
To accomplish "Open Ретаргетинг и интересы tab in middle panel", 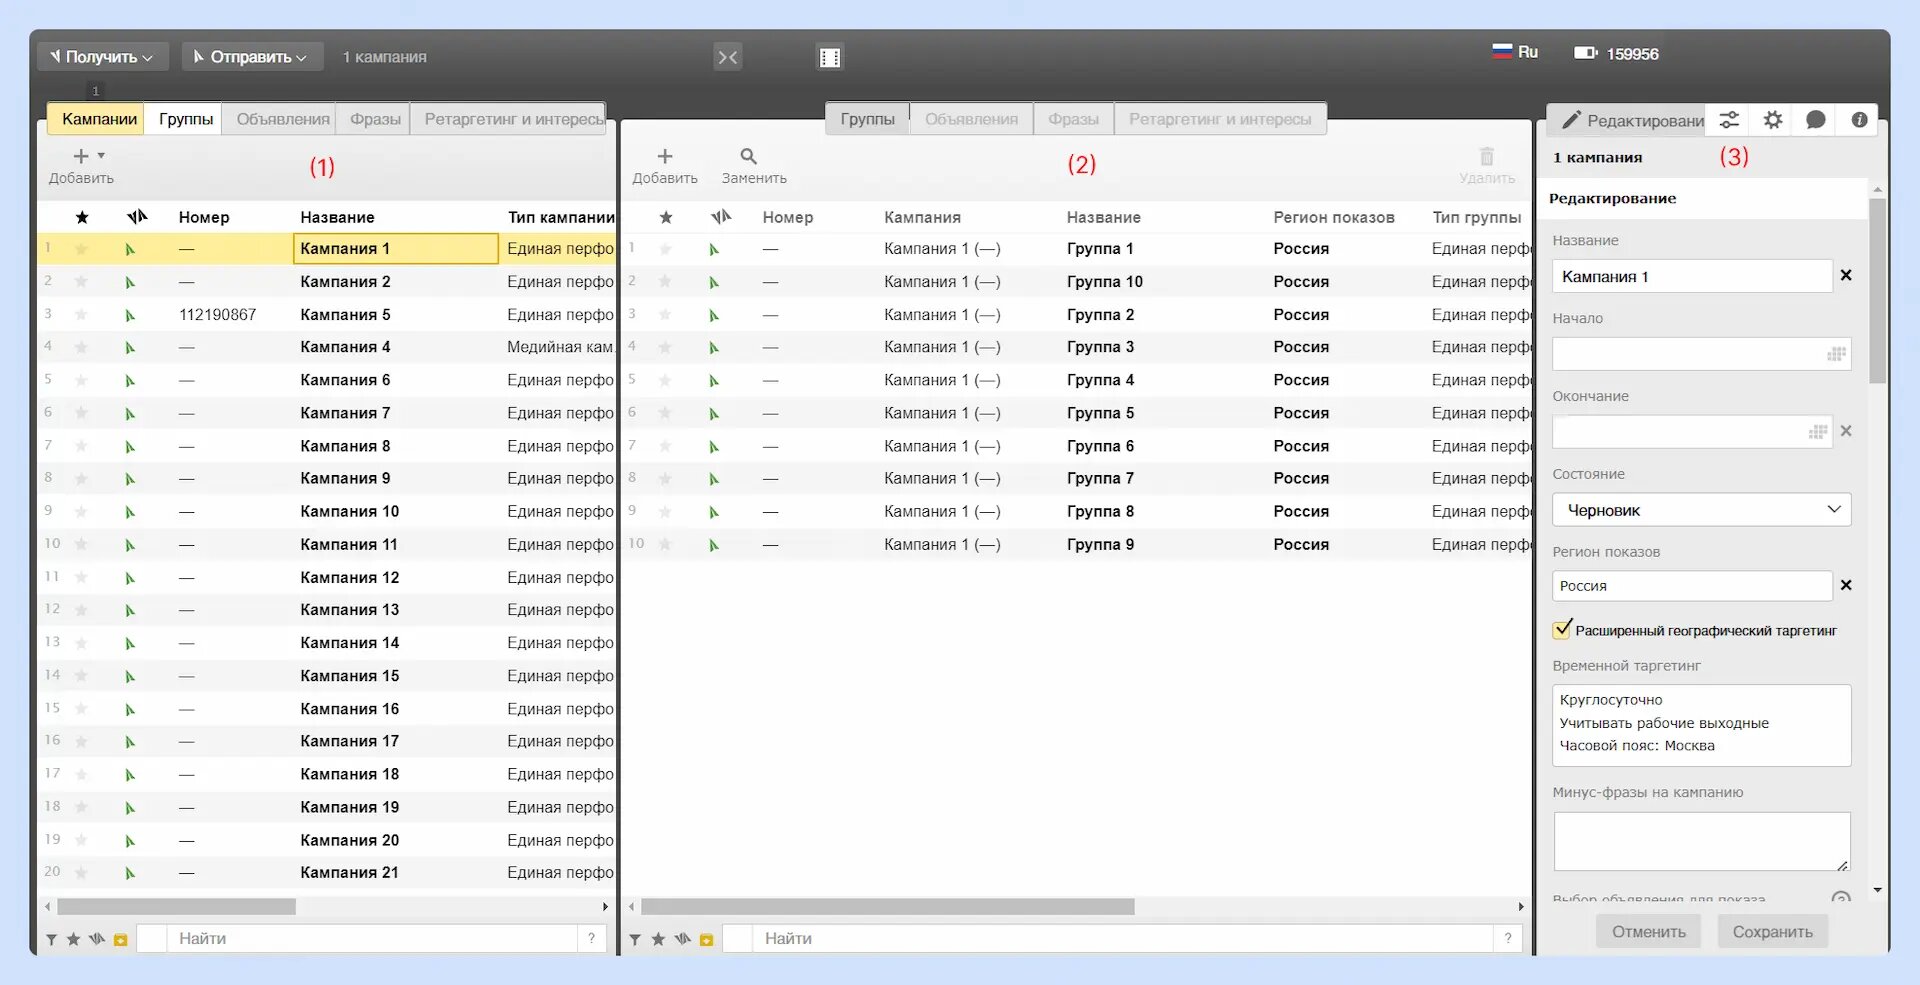I will 1220,119.
